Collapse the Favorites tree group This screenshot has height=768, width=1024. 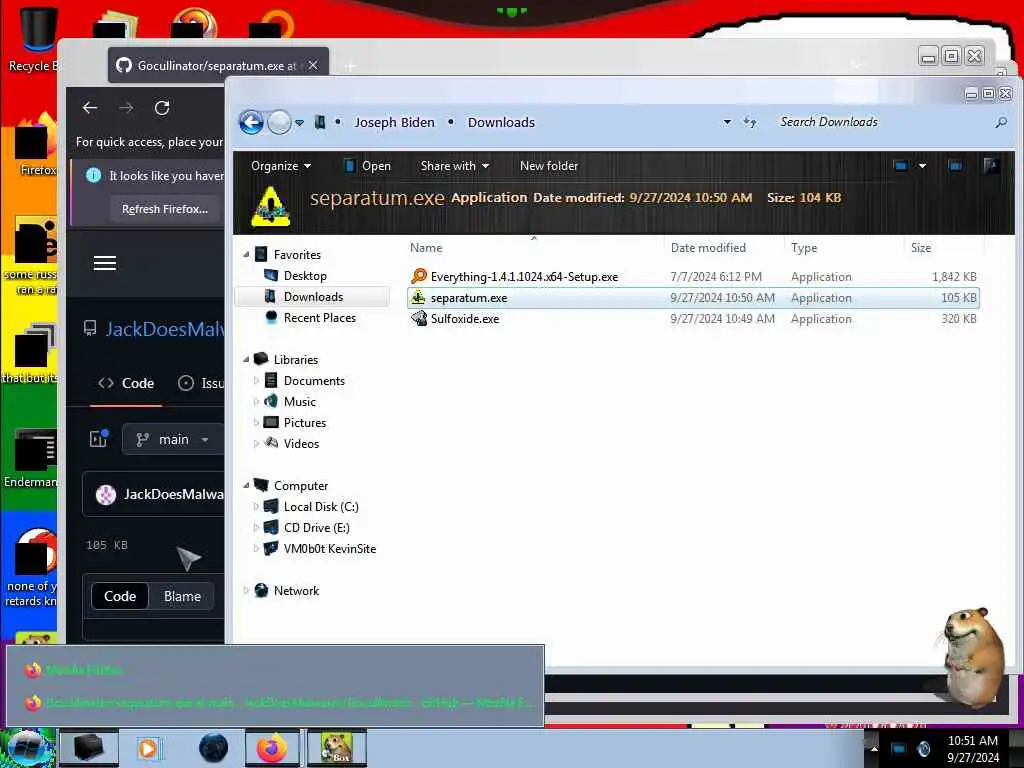[246, 255]
